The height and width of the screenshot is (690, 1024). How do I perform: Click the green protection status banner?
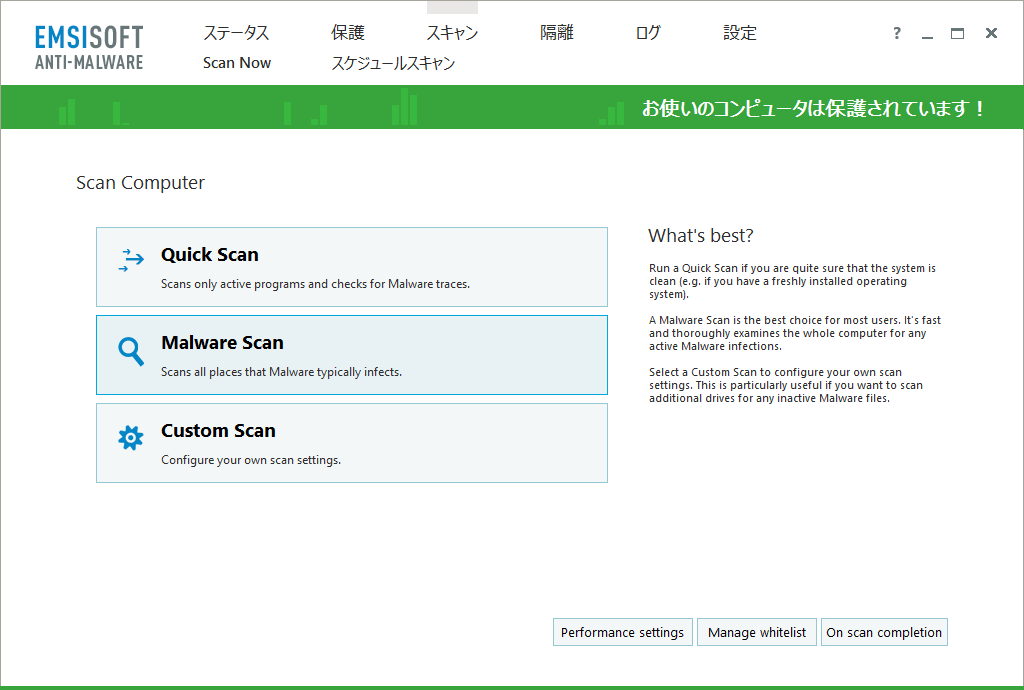pyautogui.click(x=512, y=105)
